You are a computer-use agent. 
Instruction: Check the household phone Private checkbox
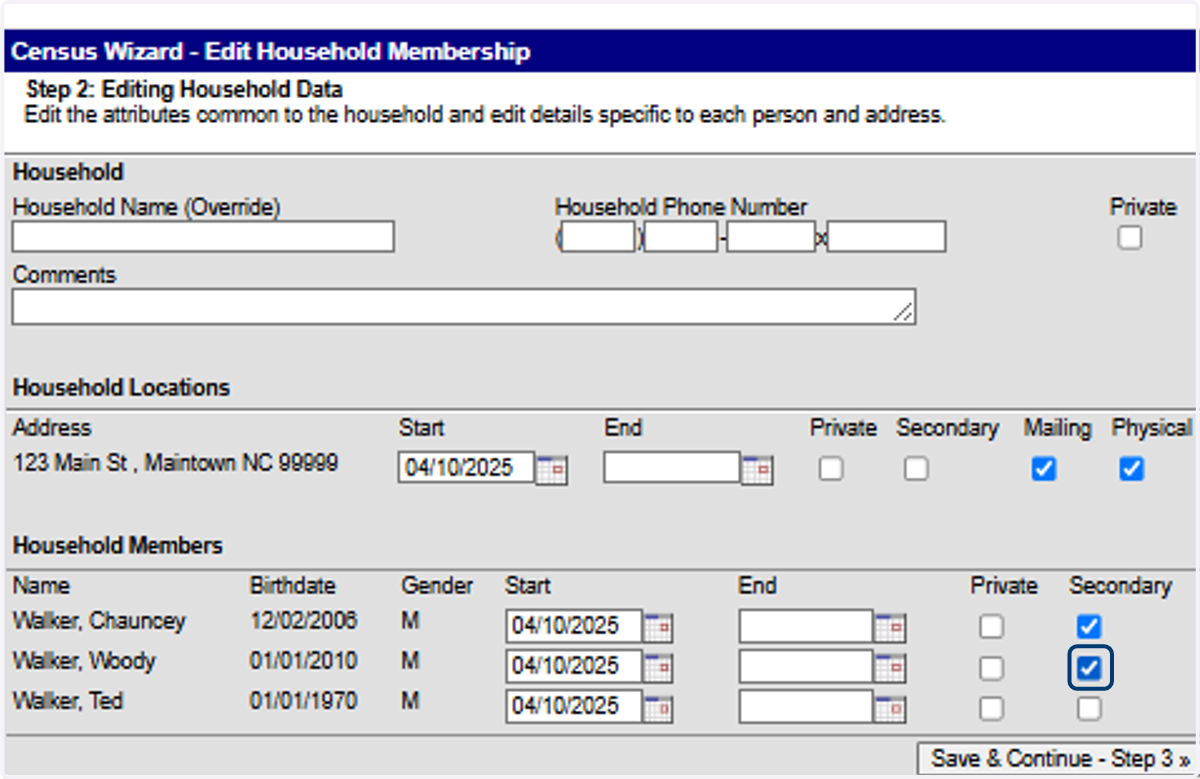click(1130, 238)
